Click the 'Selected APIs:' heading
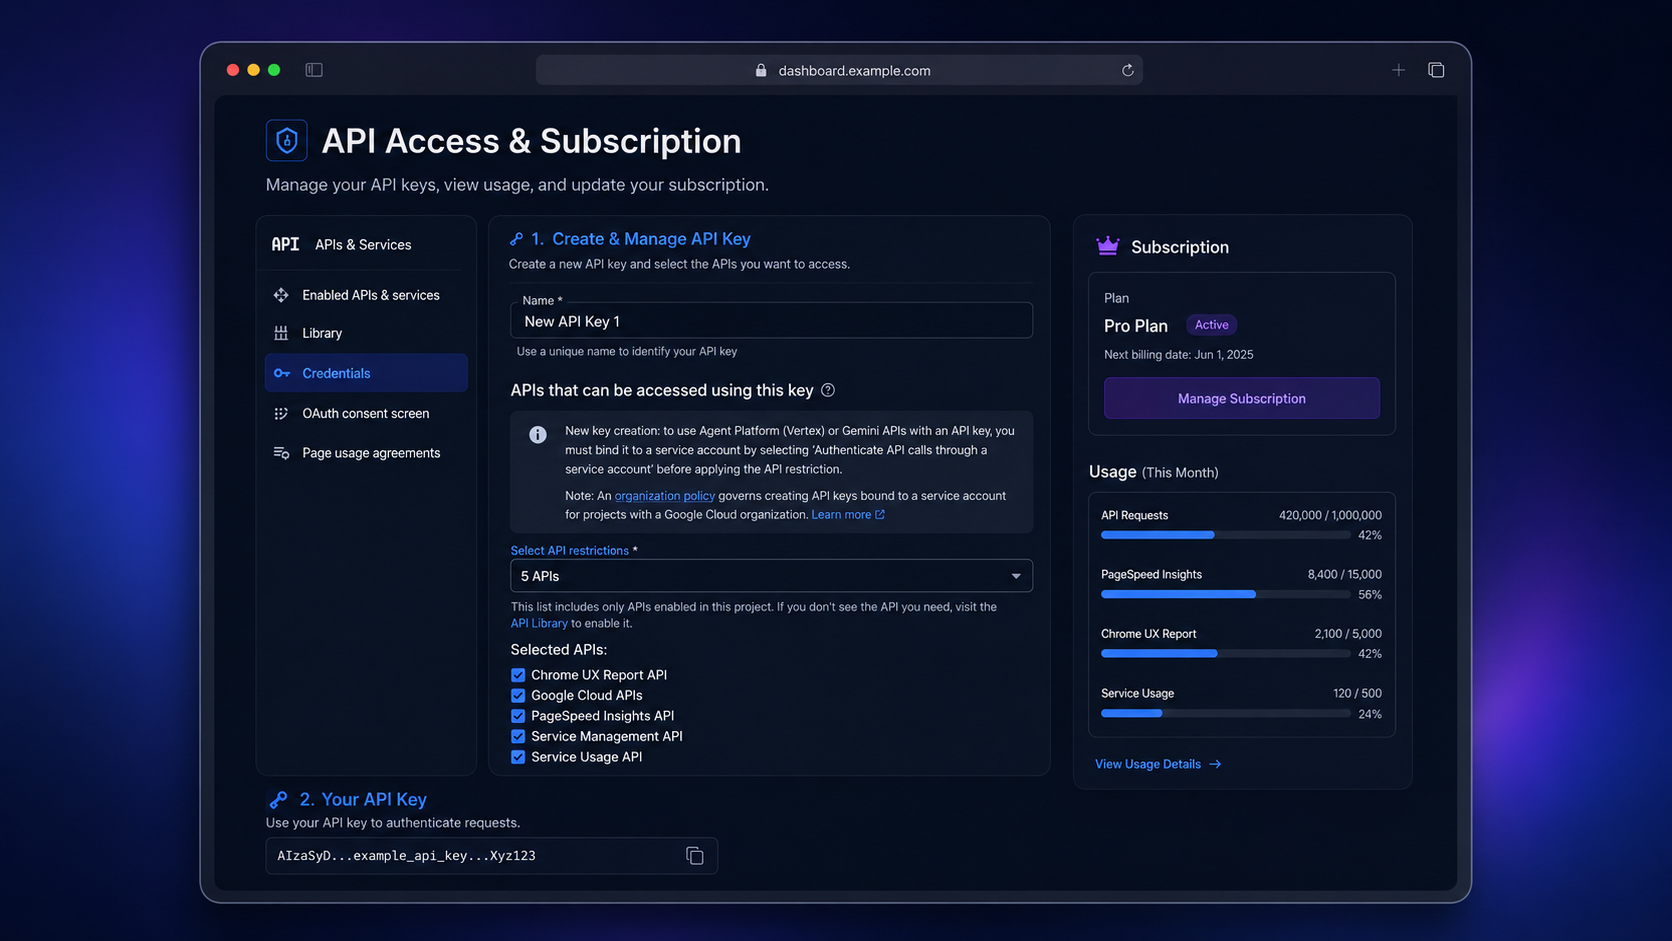This screenshot has width=1672, height=941. pos(559,650)
